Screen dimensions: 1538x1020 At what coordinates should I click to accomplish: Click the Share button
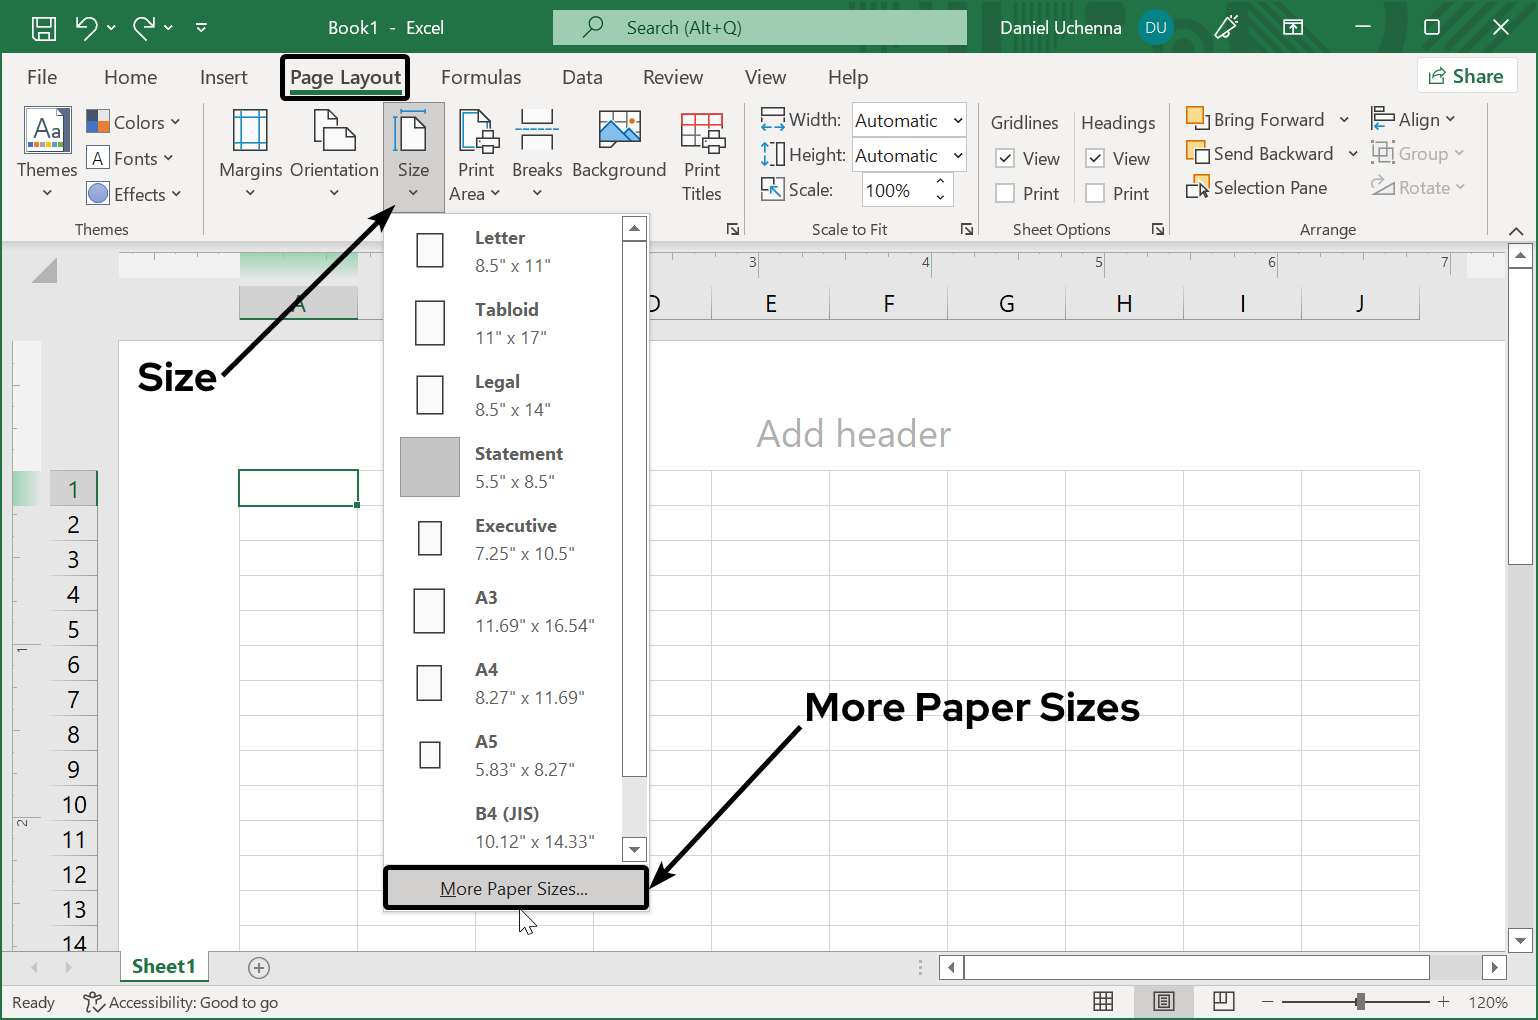pyautogui.click(x=1467, y=75)
